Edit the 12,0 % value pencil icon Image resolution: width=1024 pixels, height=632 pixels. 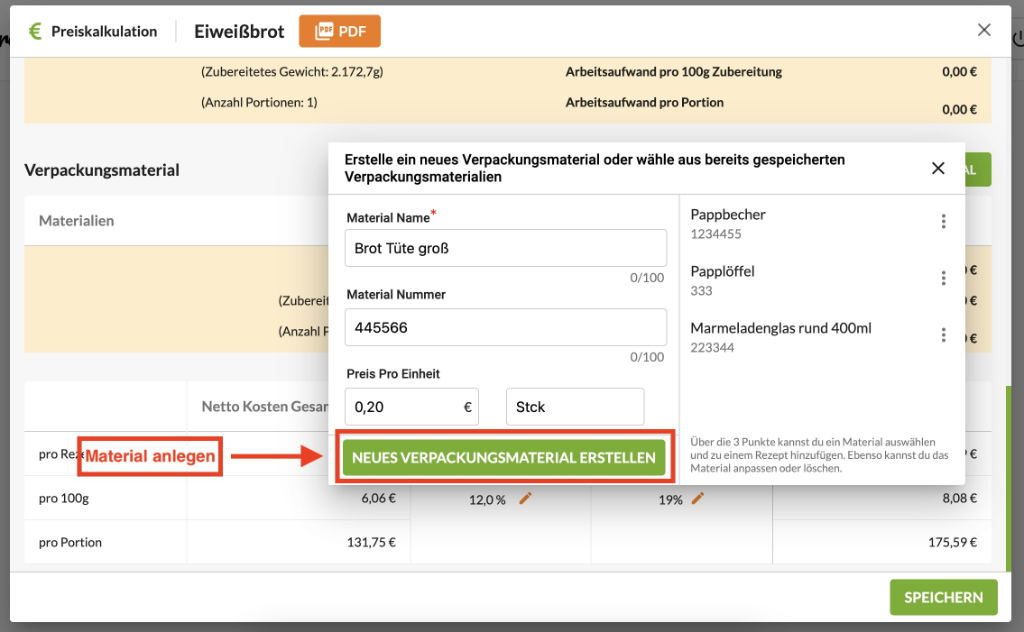tap(526, 498)
